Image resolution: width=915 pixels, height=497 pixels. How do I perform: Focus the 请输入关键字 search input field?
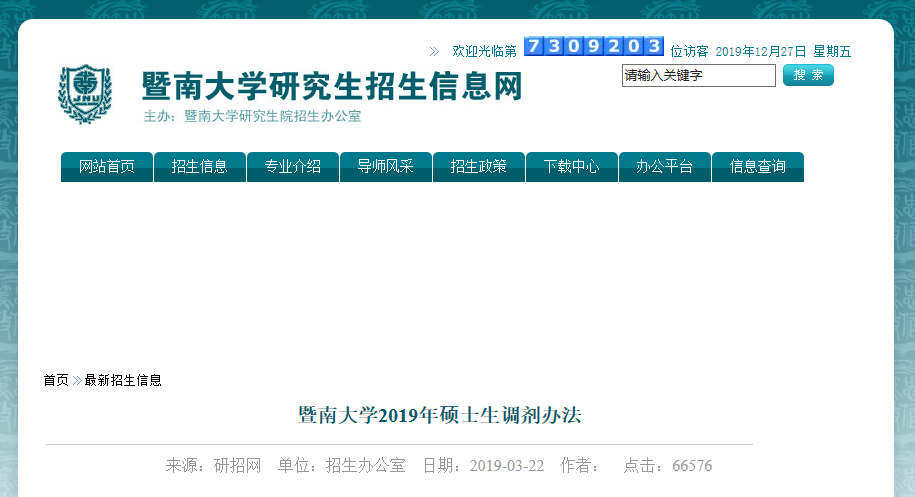pyautogui.click(x=698, y=75)
